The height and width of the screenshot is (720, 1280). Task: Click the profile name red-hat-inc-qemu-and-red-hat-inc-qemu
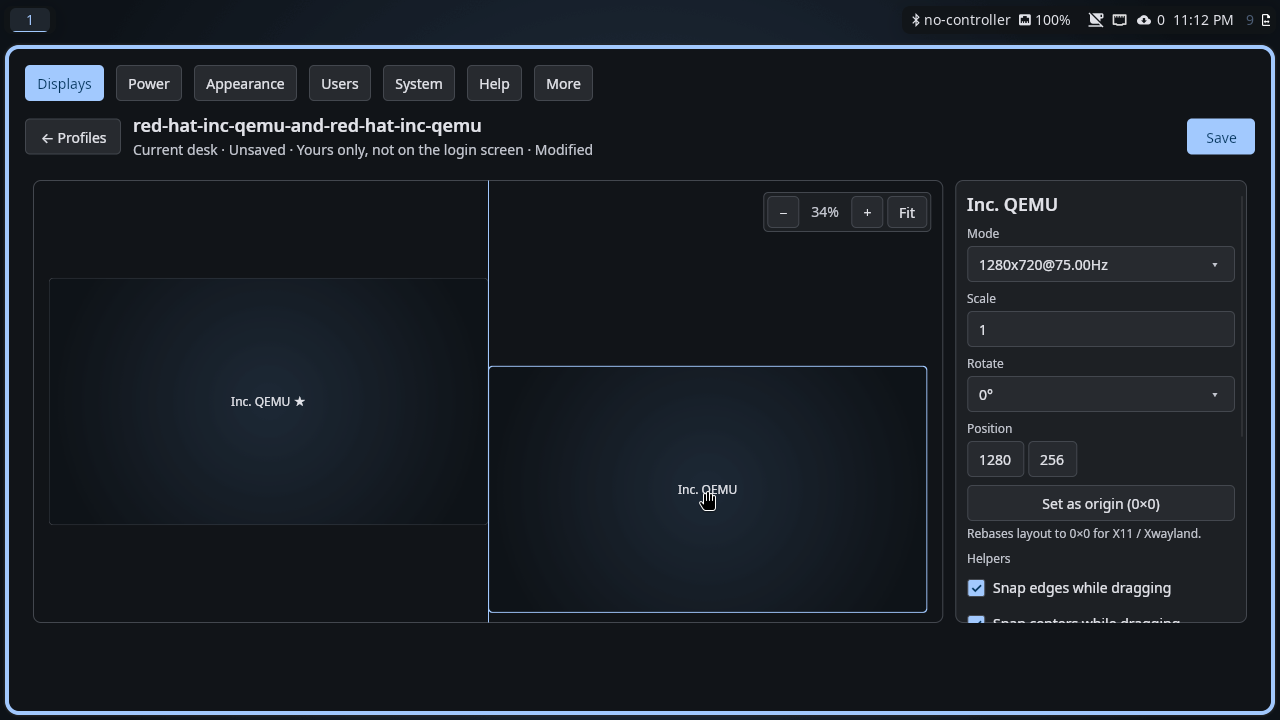pos(307,125)
